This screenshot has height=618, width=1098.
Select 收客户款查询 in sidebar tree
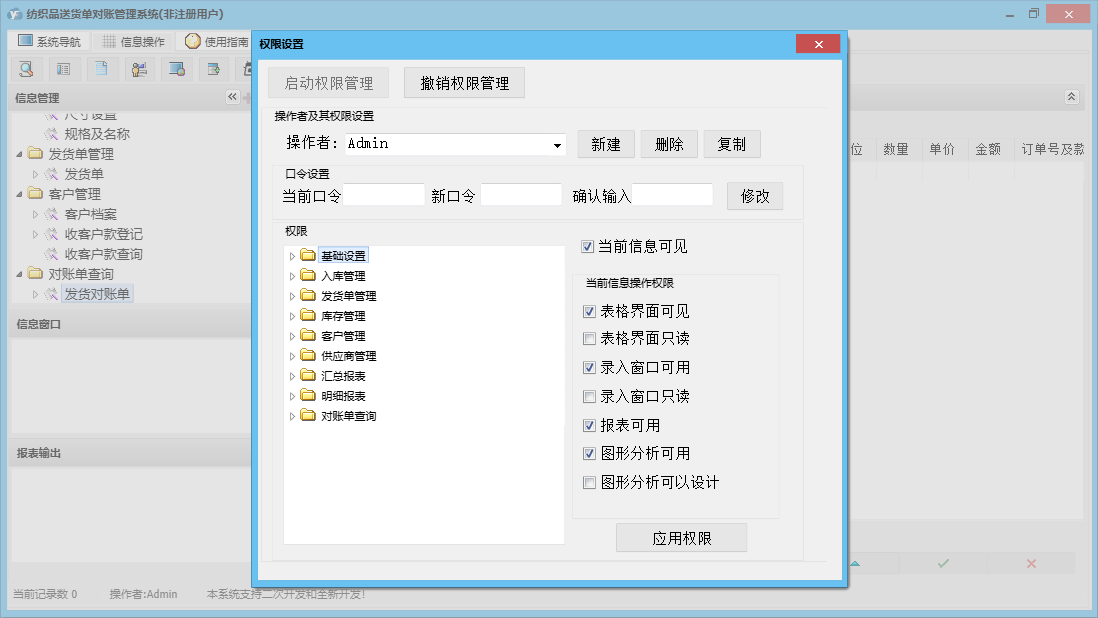103,254
